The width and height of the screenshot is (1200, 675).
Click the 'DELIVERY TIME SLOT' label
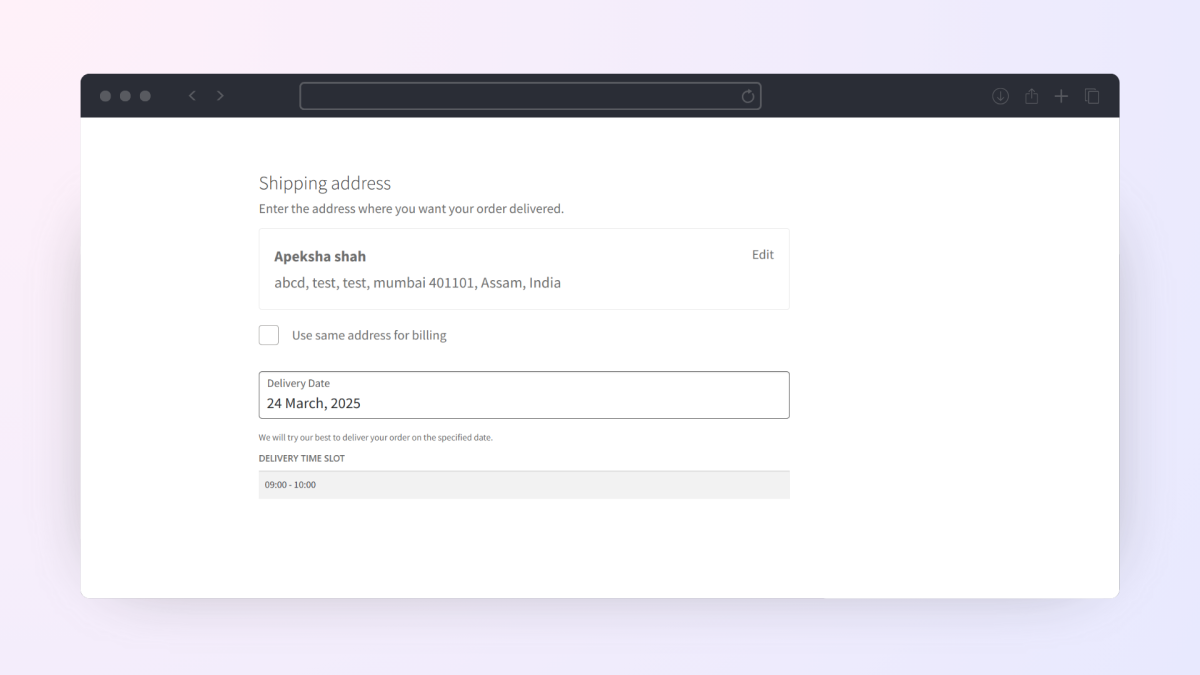(x=302, y=459)
